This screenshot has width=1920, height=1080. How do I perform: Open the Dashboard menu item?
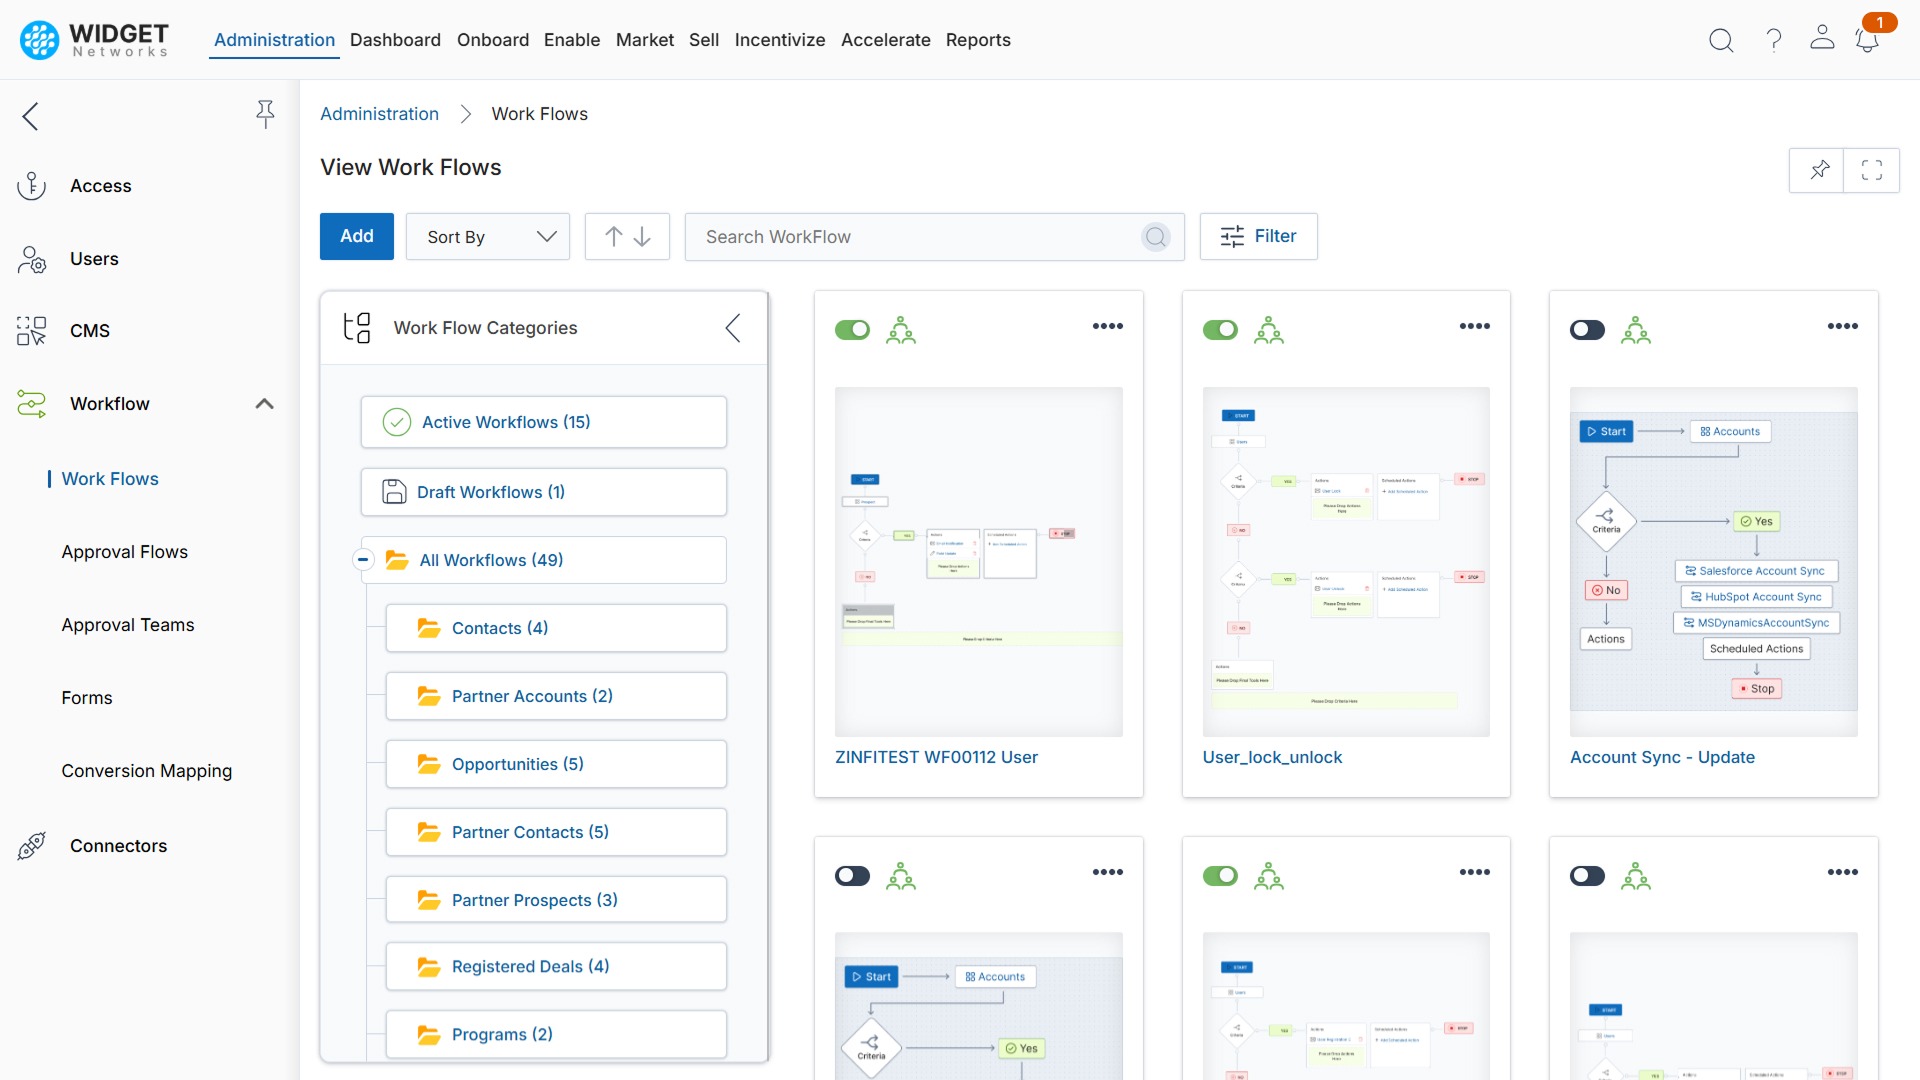(395, 40)
